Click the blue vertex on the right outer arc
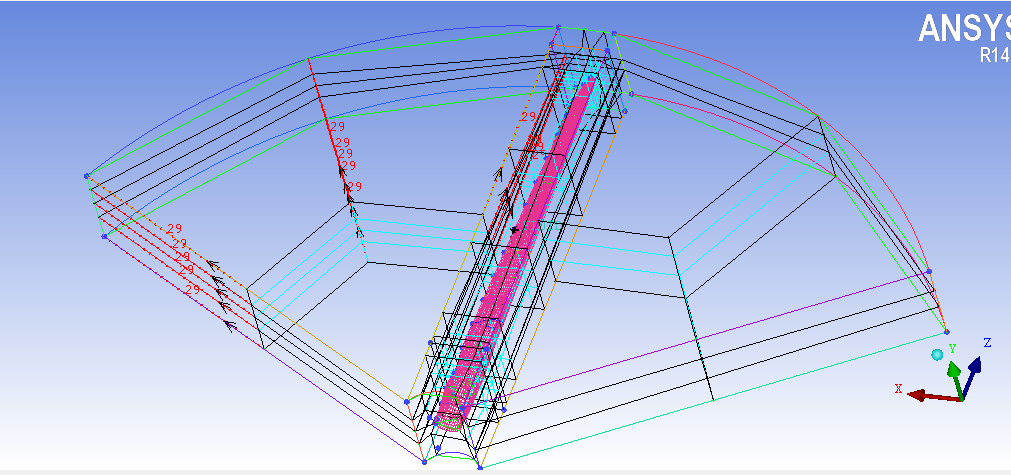The image size is (1011, 475). click(929, 271)
